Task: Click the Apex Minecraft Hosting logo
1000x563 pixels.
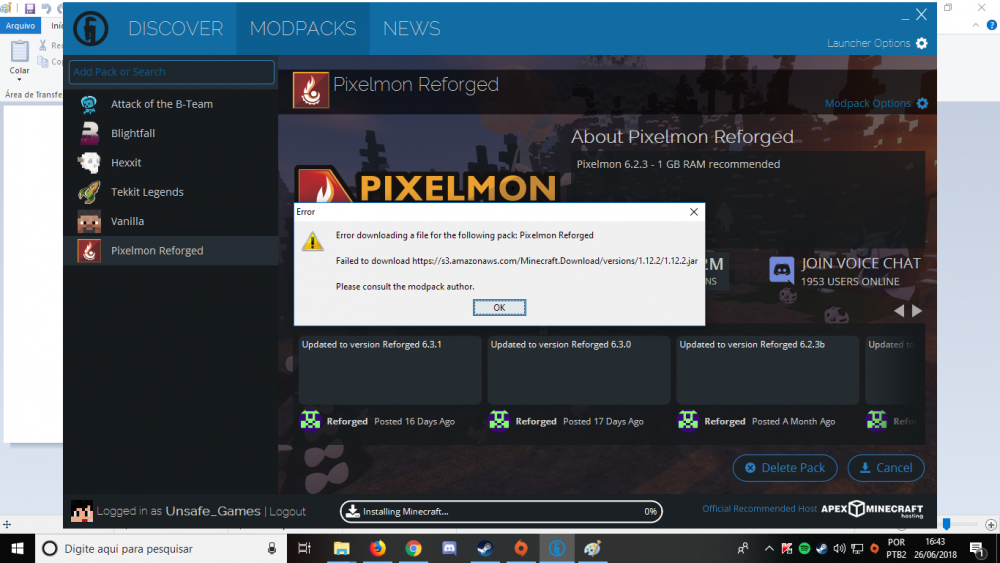Action: click(872, 509)
